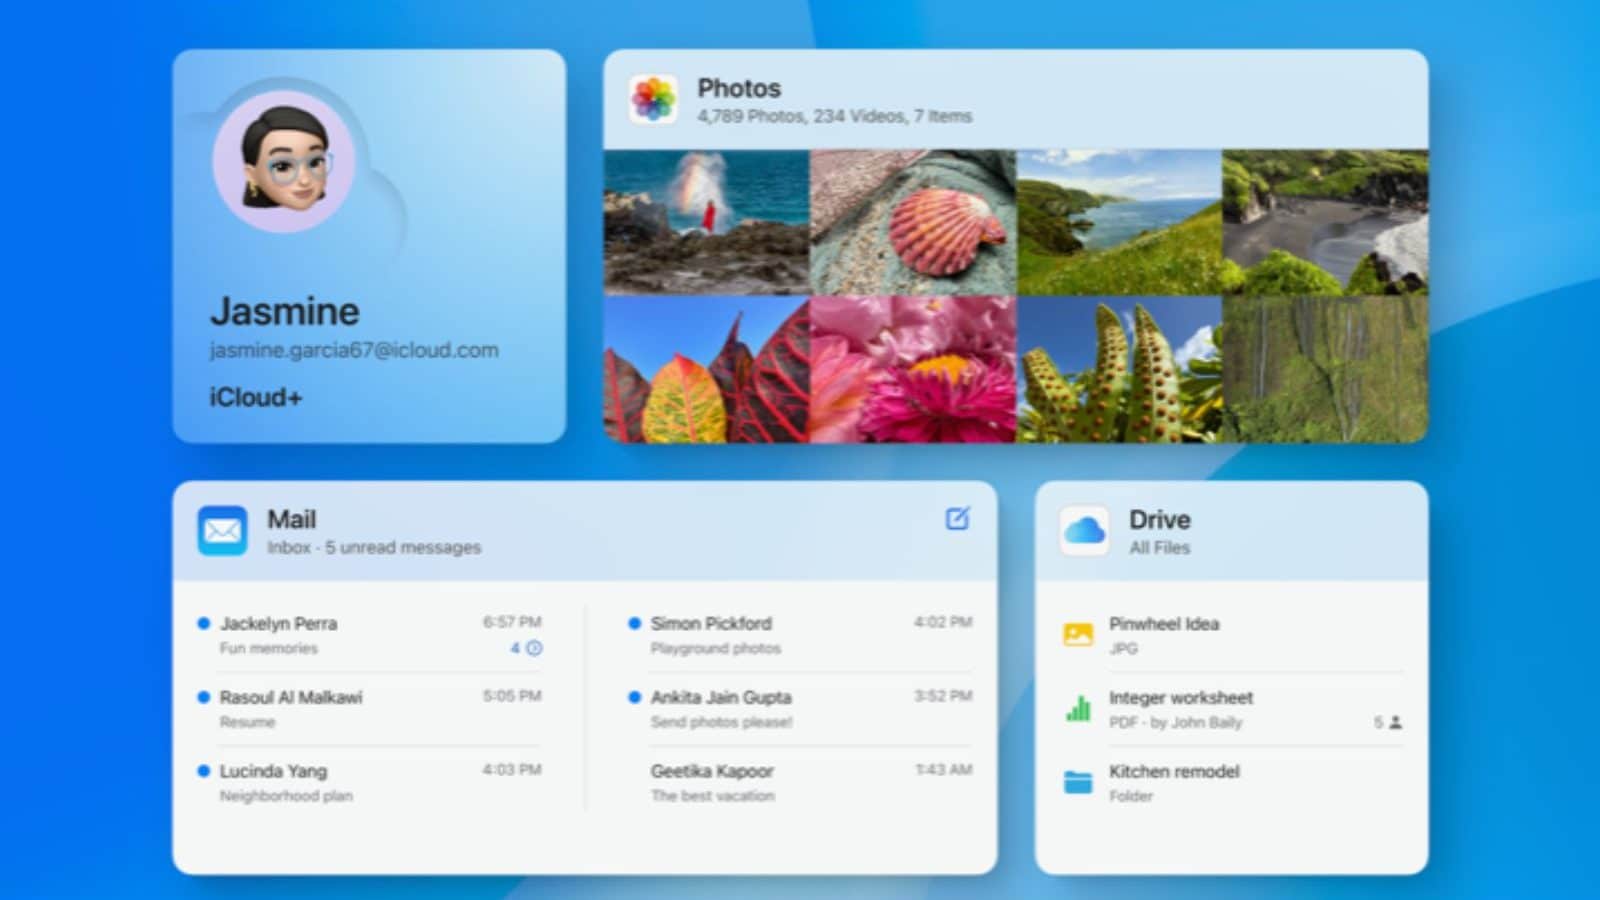Open the spotted fern fronds photo
The height and width of the screenshot is (900, 1600).
pos(1119,369)
